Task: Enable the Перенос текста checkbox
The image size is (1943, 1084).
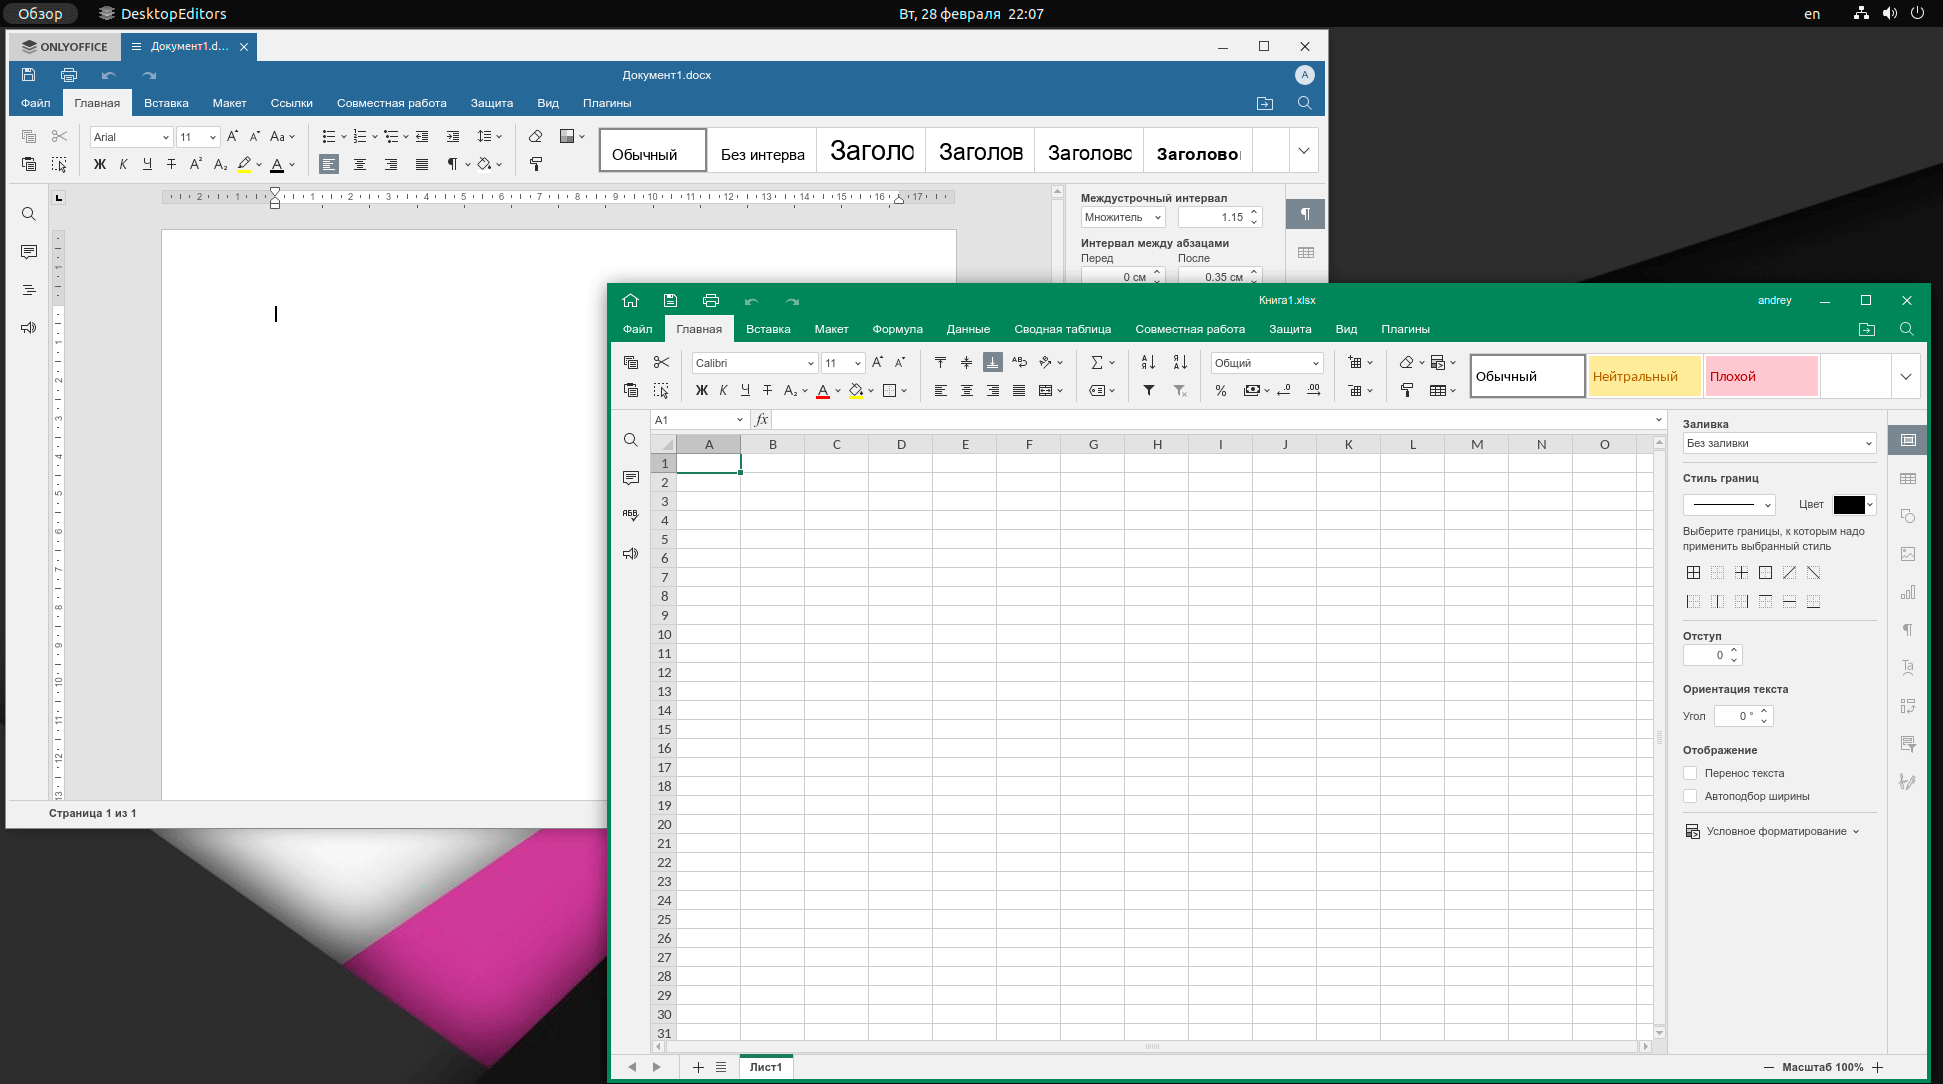Action: tap(1691, 773)
